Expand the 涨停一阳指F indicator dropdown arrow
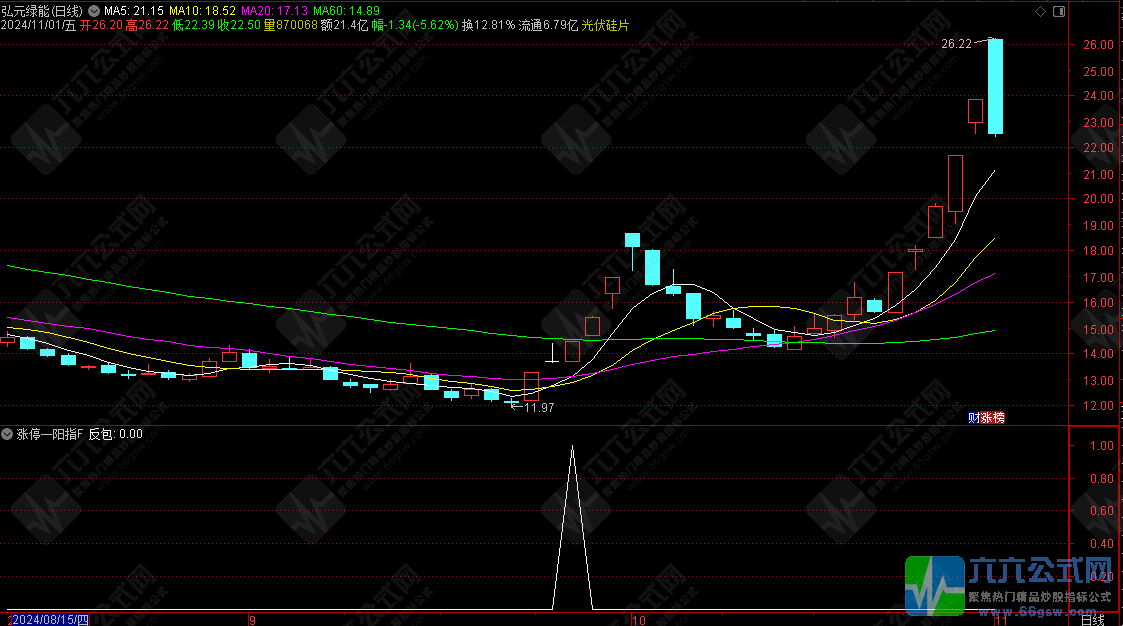Screen dimensions: 1123x626 8,434
